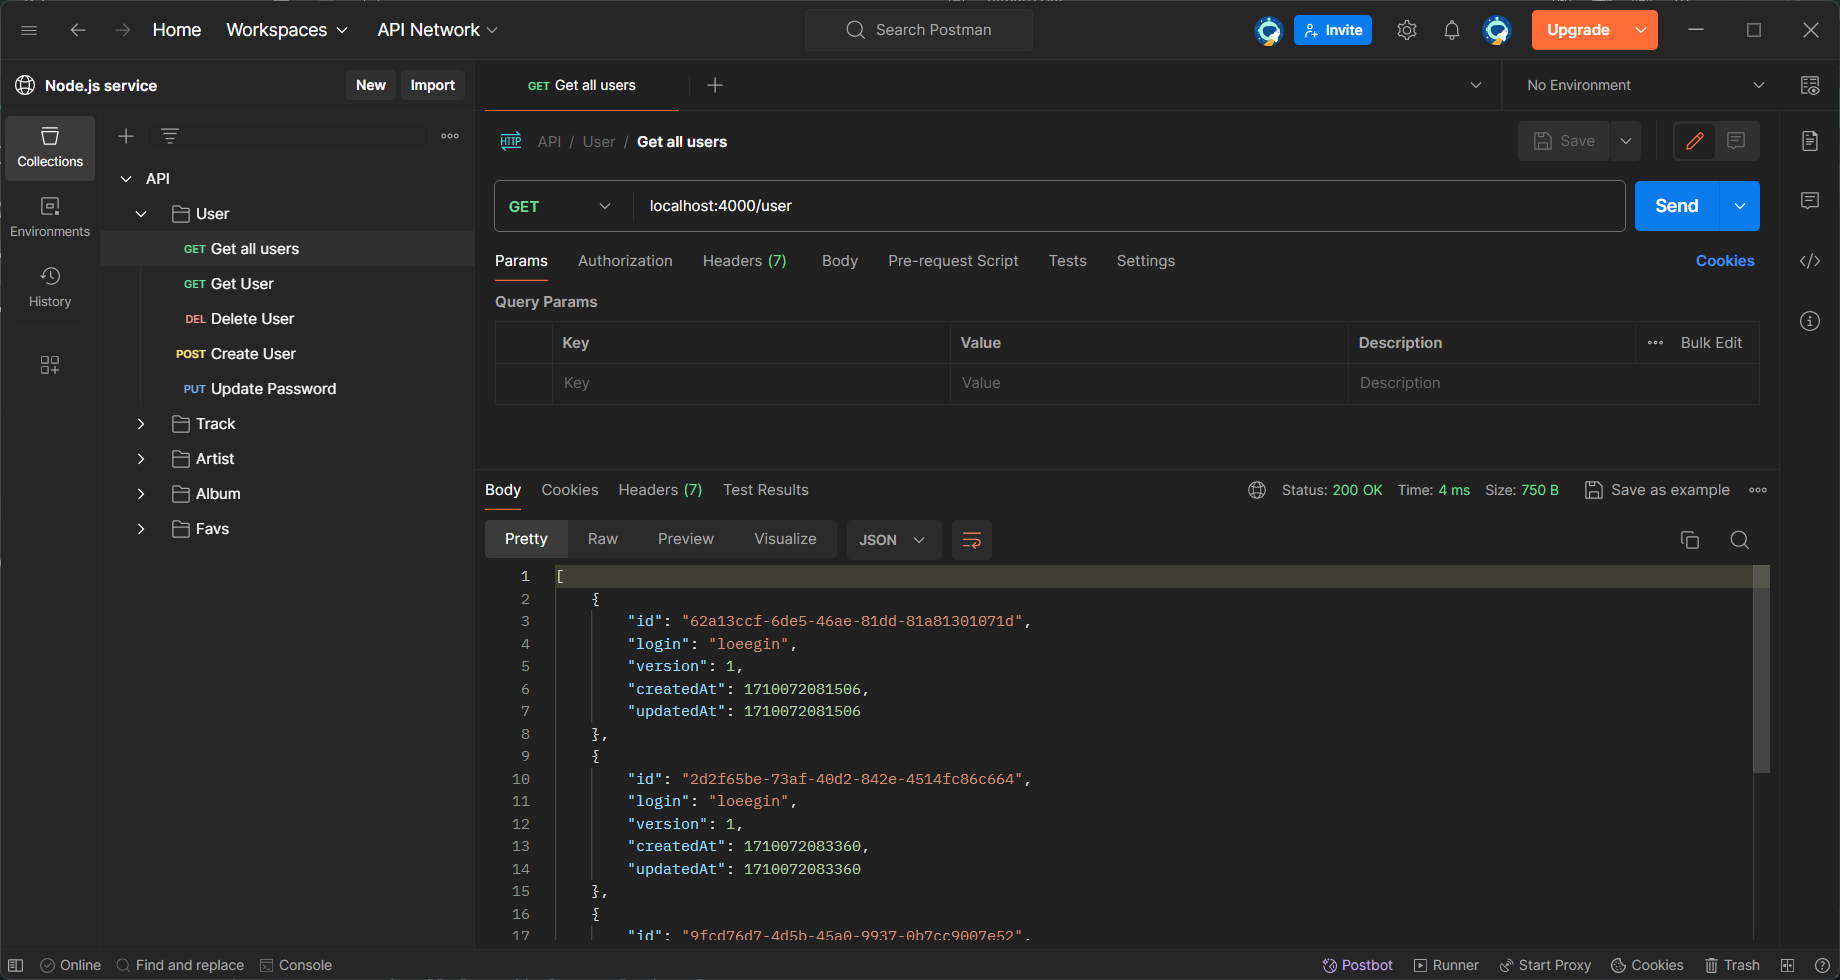The width and height of the screenshot is (1840, 980).
Task: Click the request URL field
Action: click(1128, 206)
